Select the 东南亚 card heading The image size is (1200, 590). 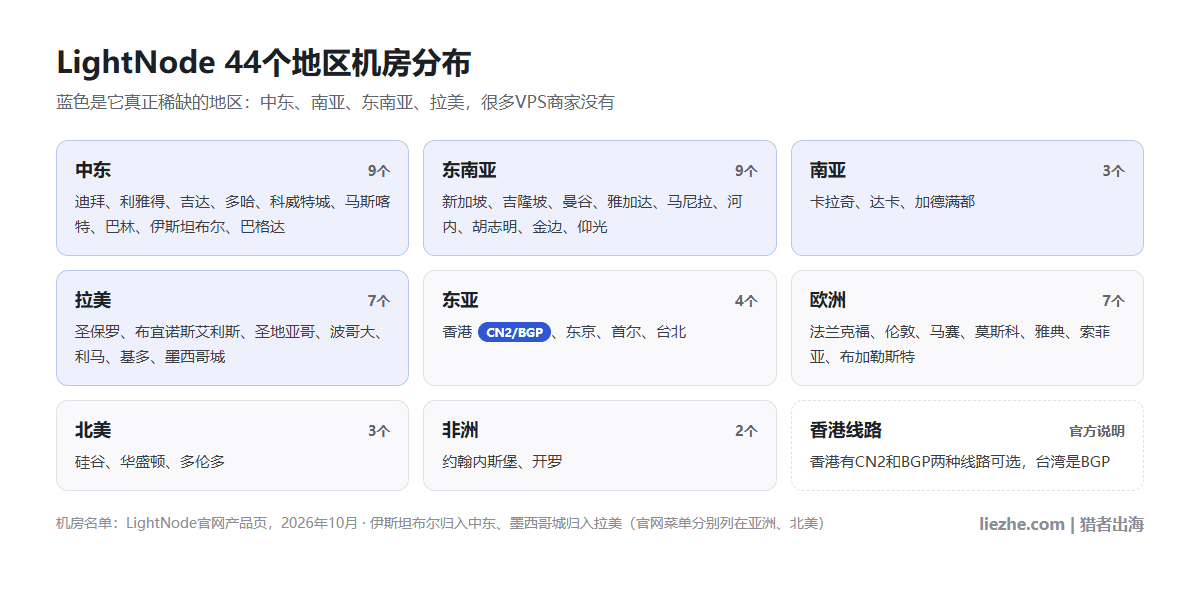click(469, 171)
